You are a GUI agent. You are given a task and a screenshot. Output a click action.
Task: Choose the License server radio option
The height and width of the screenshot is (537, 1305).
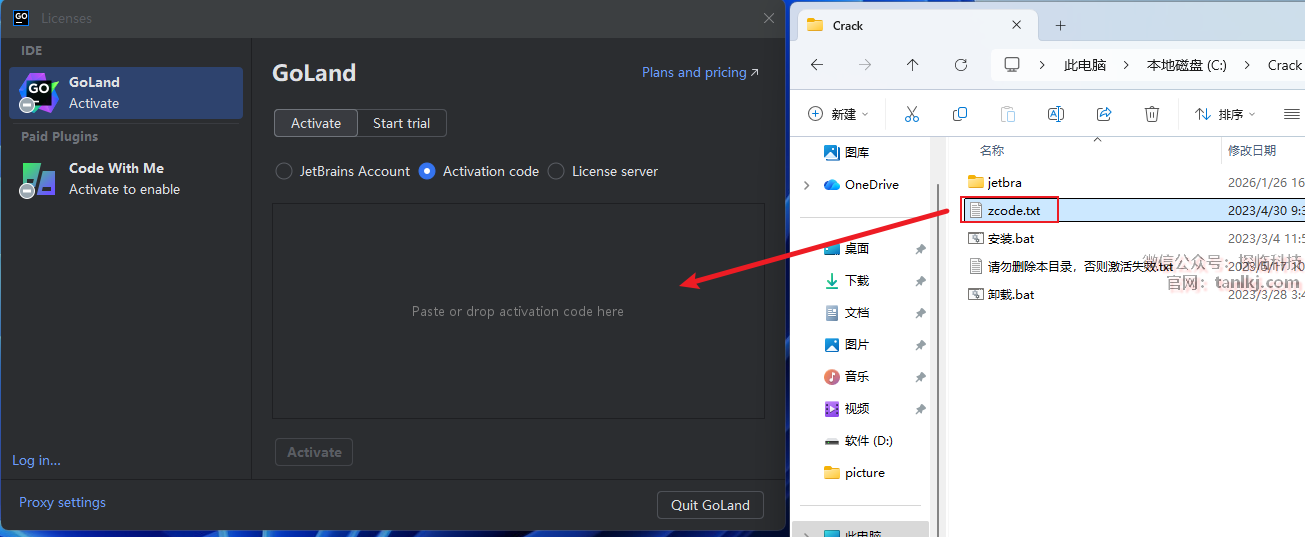coord(556,171)
